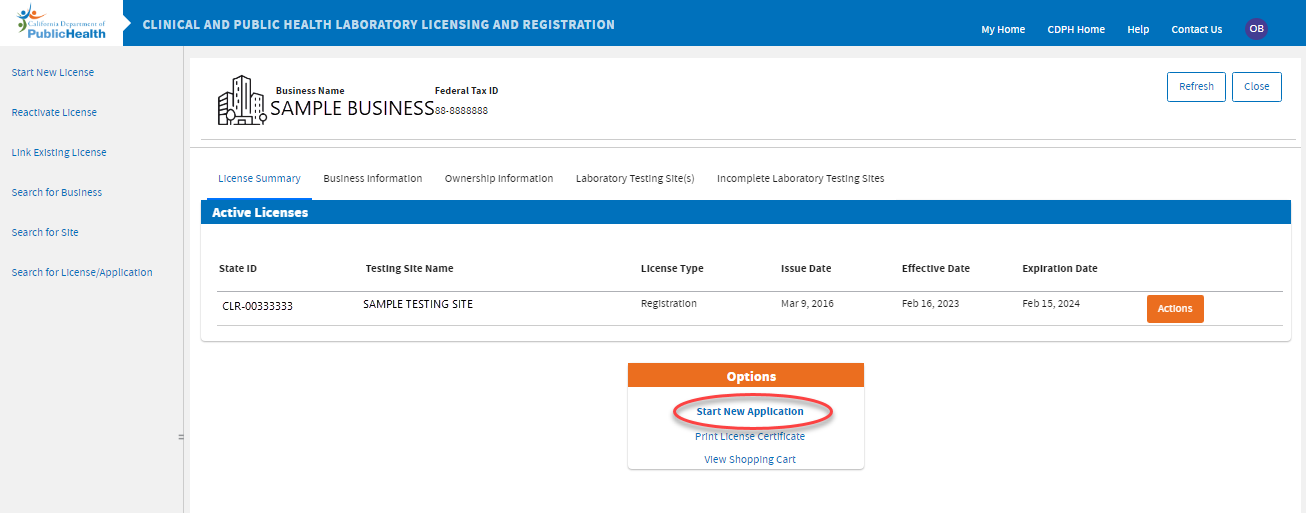Open Actions for CLR-00333333 license
Screen dimensions: 1306x513
pos(1175,309)
